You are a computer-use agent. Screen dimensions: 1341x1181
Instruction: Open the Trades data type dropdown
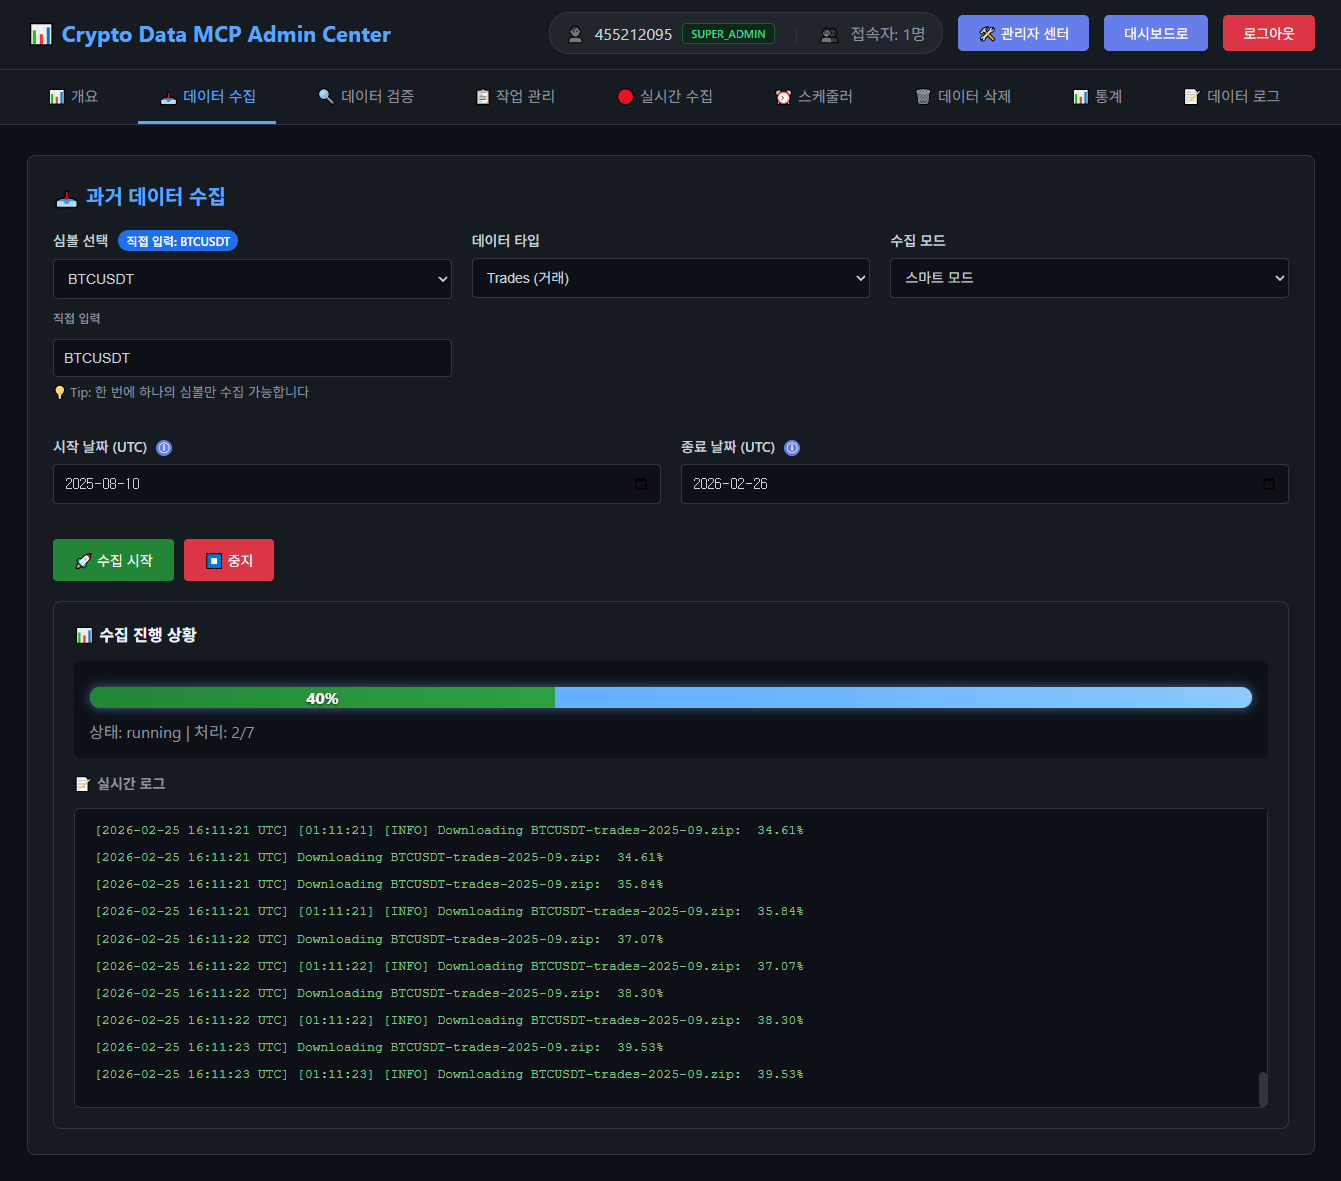point(670,278)
